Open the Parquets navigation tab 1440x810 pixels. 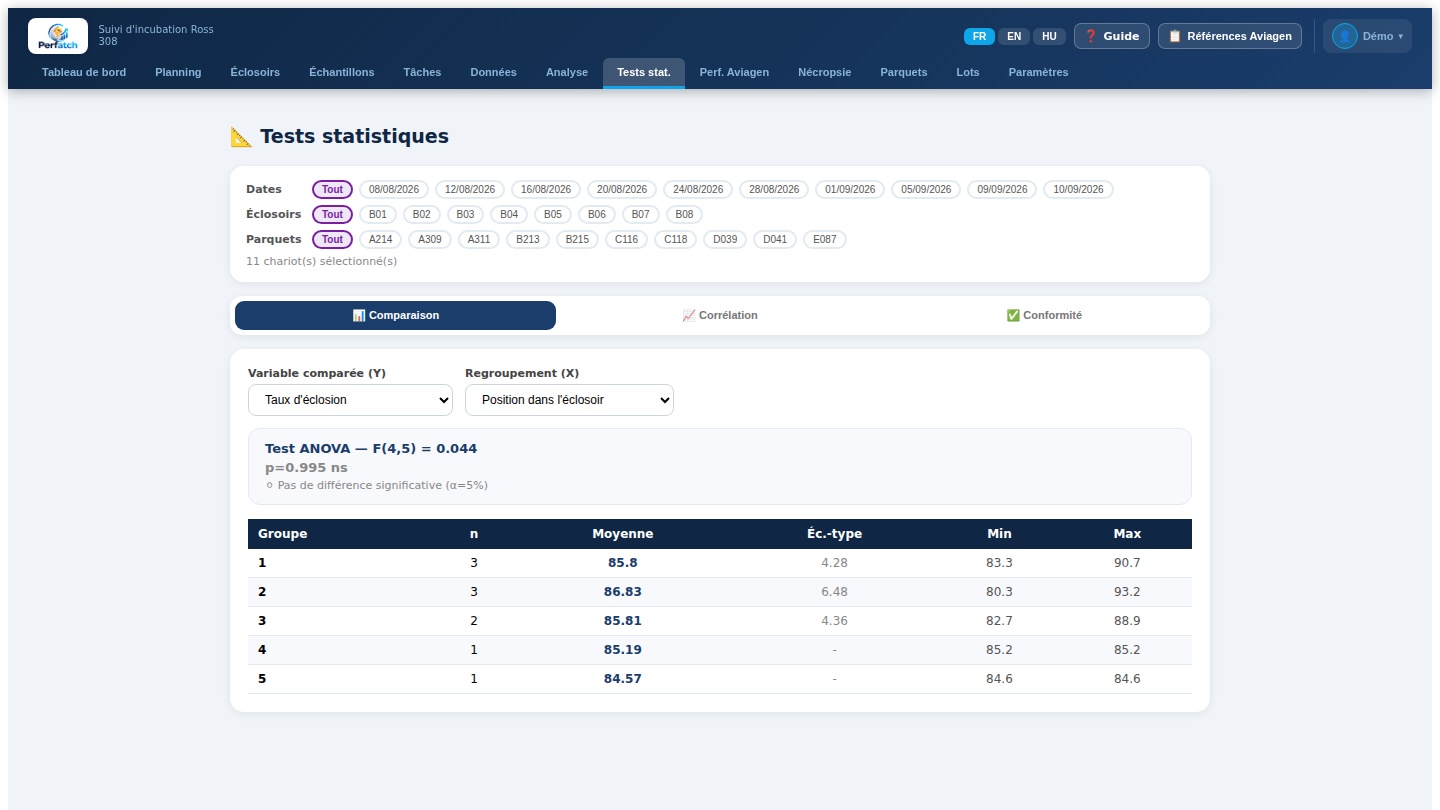click(904, 73)
